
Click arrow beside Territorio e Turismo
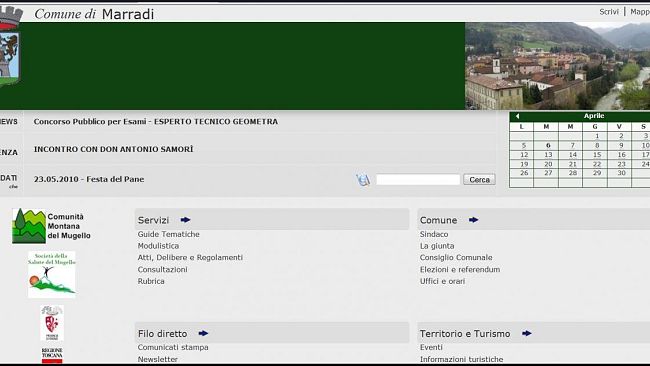tap(526, 333)
